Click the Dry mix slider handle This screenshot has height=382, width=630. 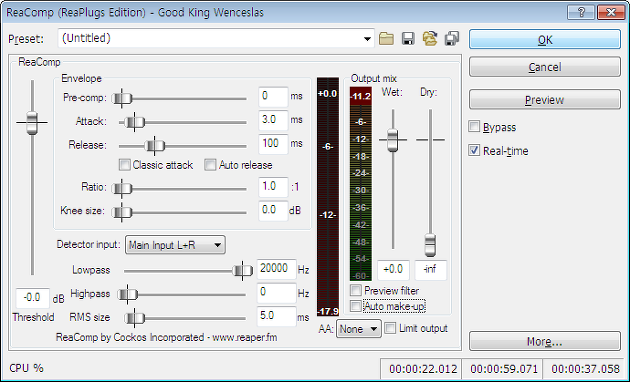[x=430, y=245]
